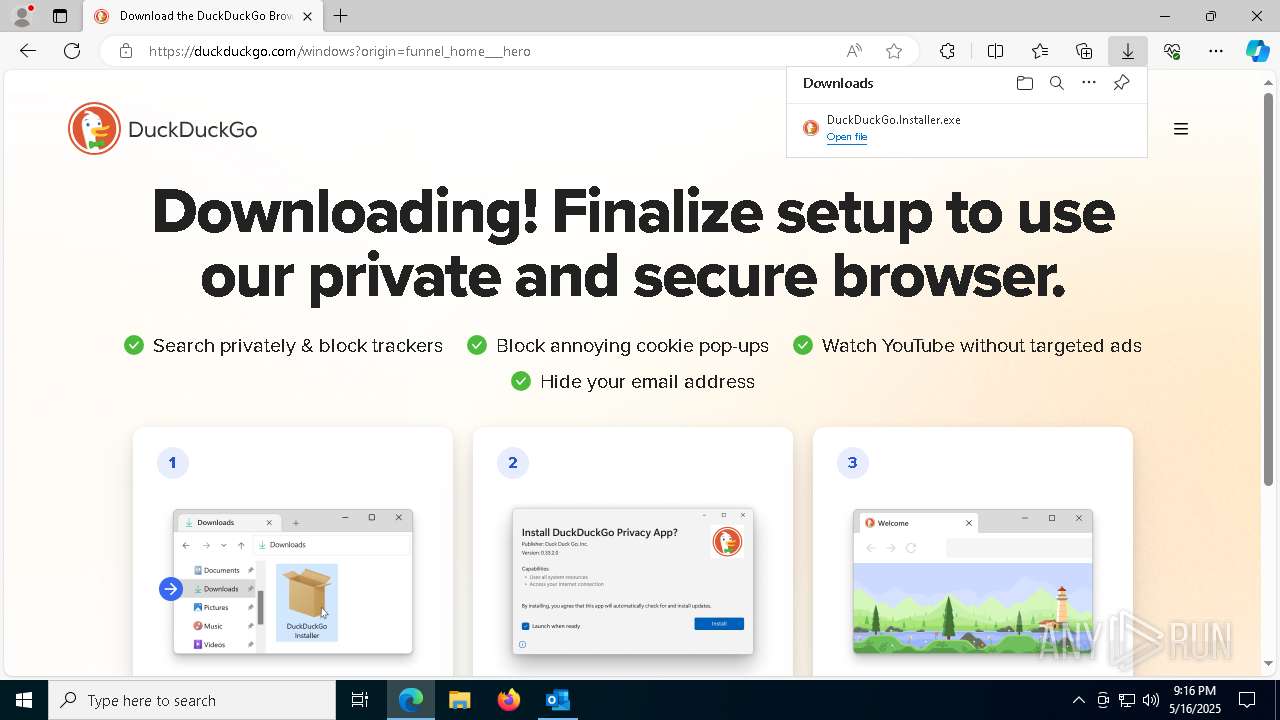Click the page vertical scrollbar
Image resolution: width=1280 pixels, height=720 pixels.
tap(1269, 290)
